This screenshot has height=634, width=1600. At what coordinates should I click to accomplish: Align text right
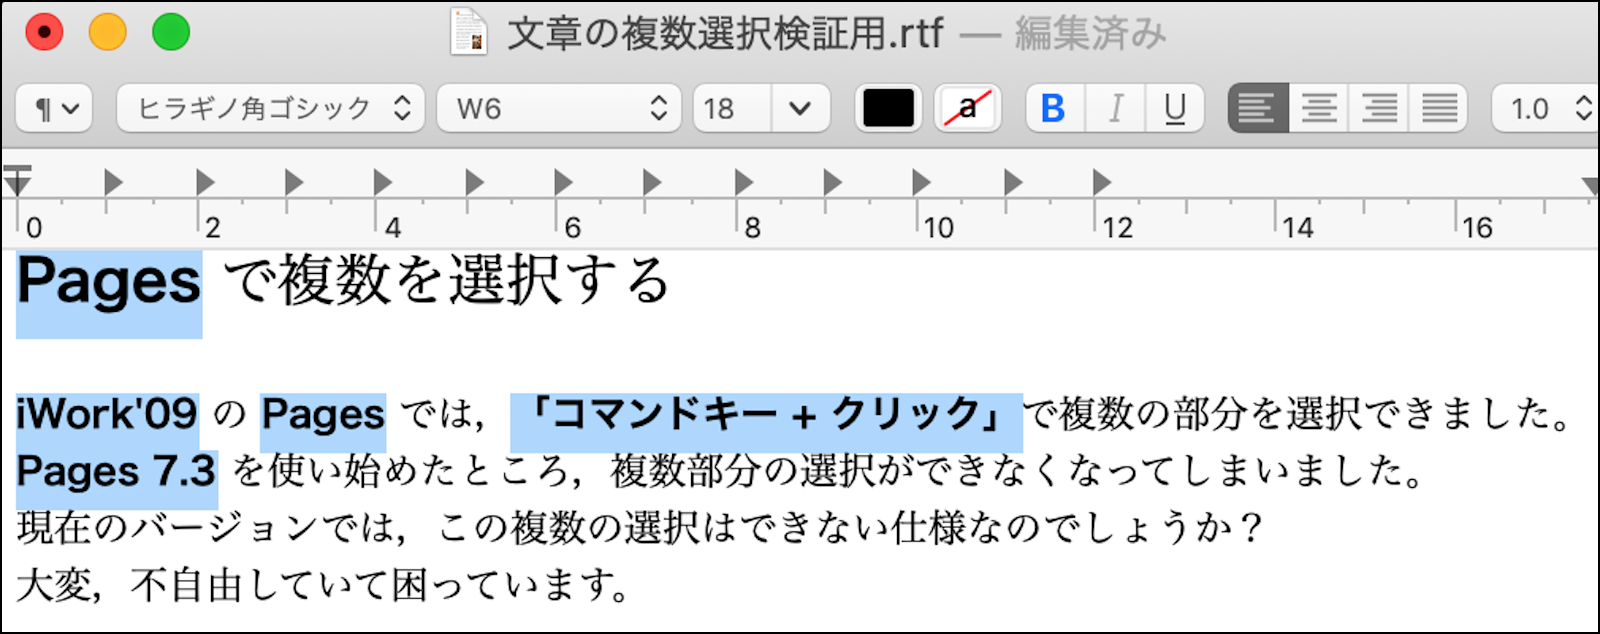click(1379, 108)
